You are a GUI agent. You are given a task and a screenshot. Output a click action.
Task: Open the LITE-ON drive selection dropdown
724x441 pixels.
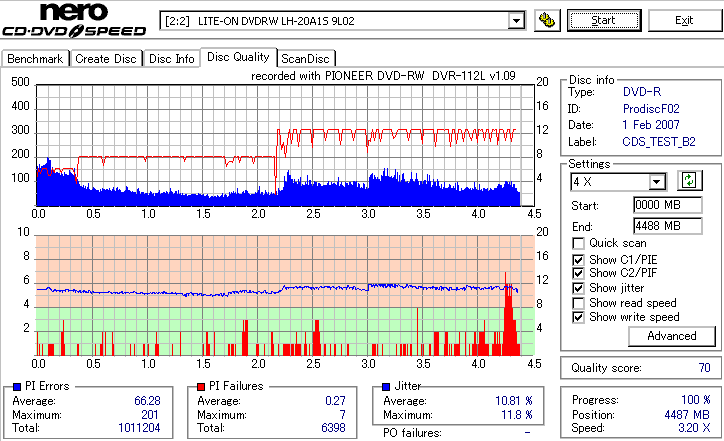pos(342,21)
